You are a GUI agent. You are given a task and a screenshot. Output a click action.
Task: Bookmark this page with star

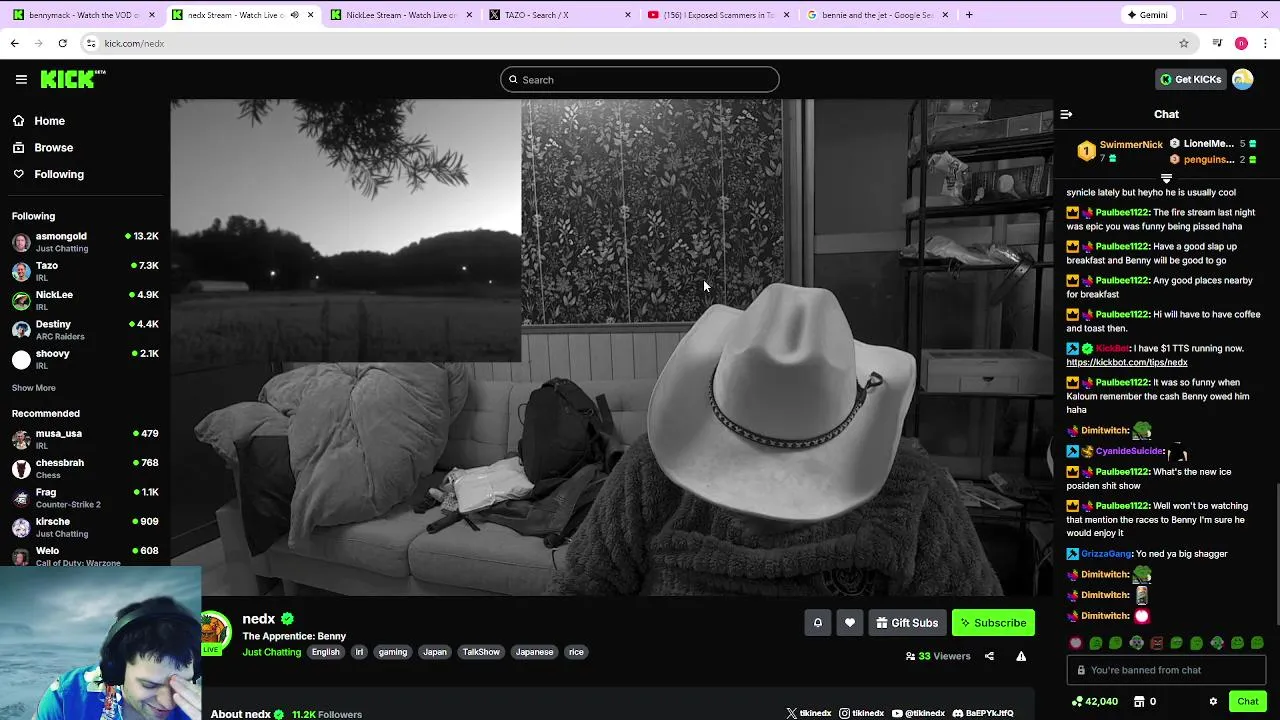(1184, 43)
